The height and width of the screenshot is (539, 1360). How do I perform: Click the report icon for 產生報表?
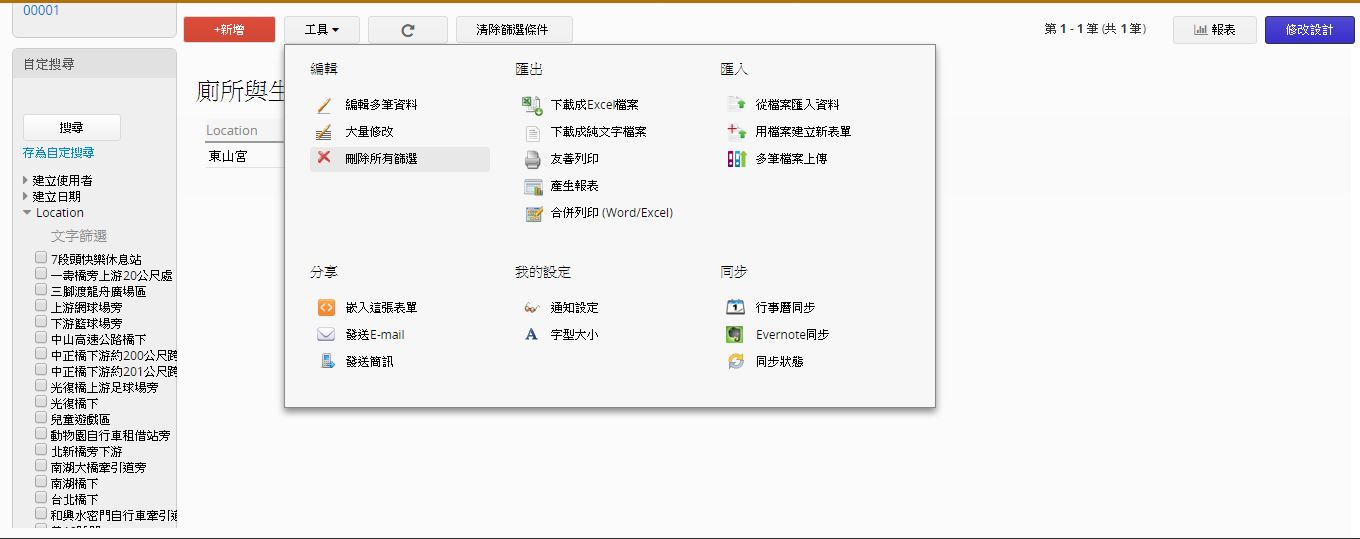pyautogui.click(x=533, y=186)
